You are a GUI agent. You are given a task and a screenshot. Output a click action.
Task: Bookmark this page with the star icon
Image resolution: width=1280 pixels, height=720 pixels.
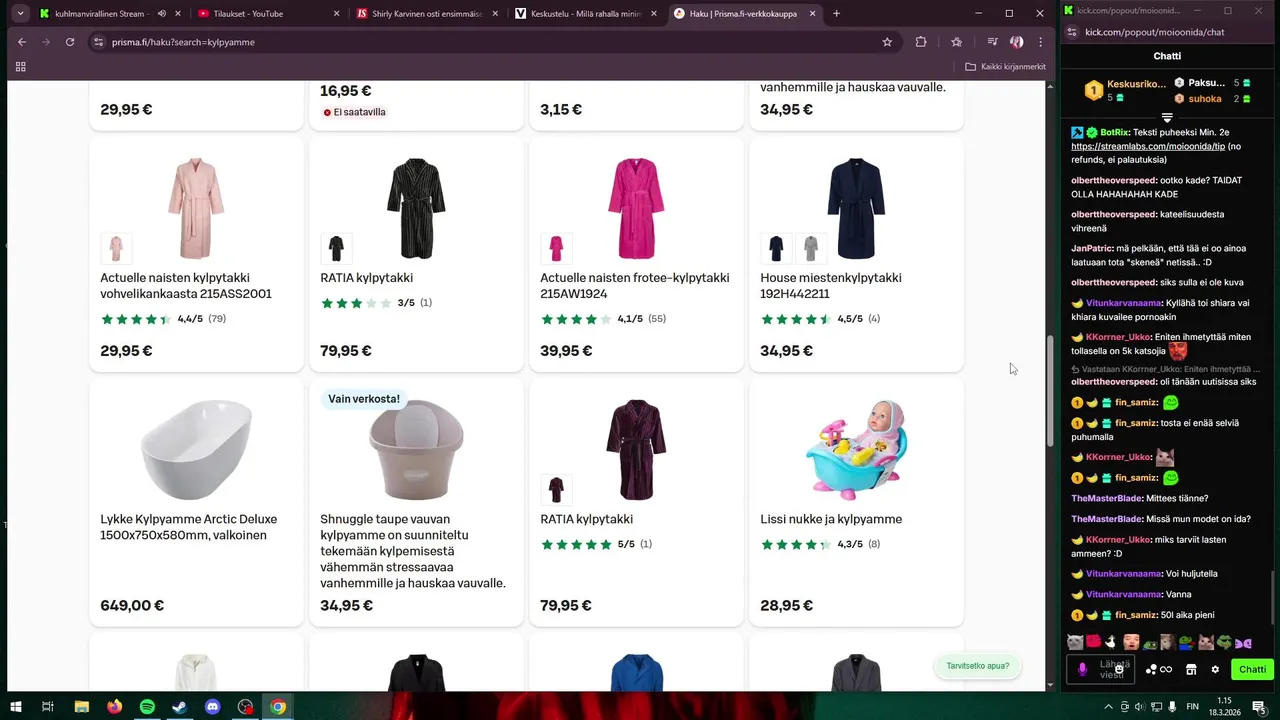887,42
